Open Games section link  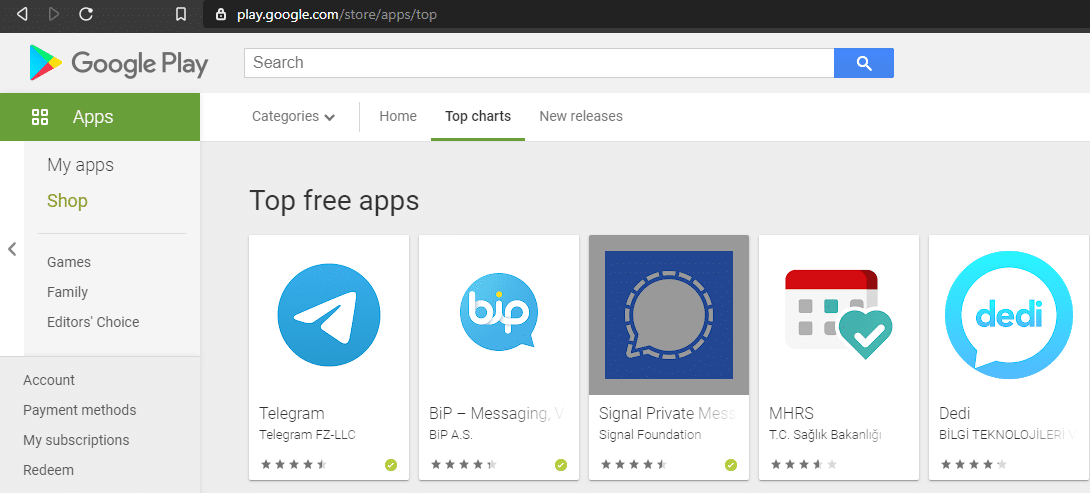pyautogui.click(x=69, y=262)
